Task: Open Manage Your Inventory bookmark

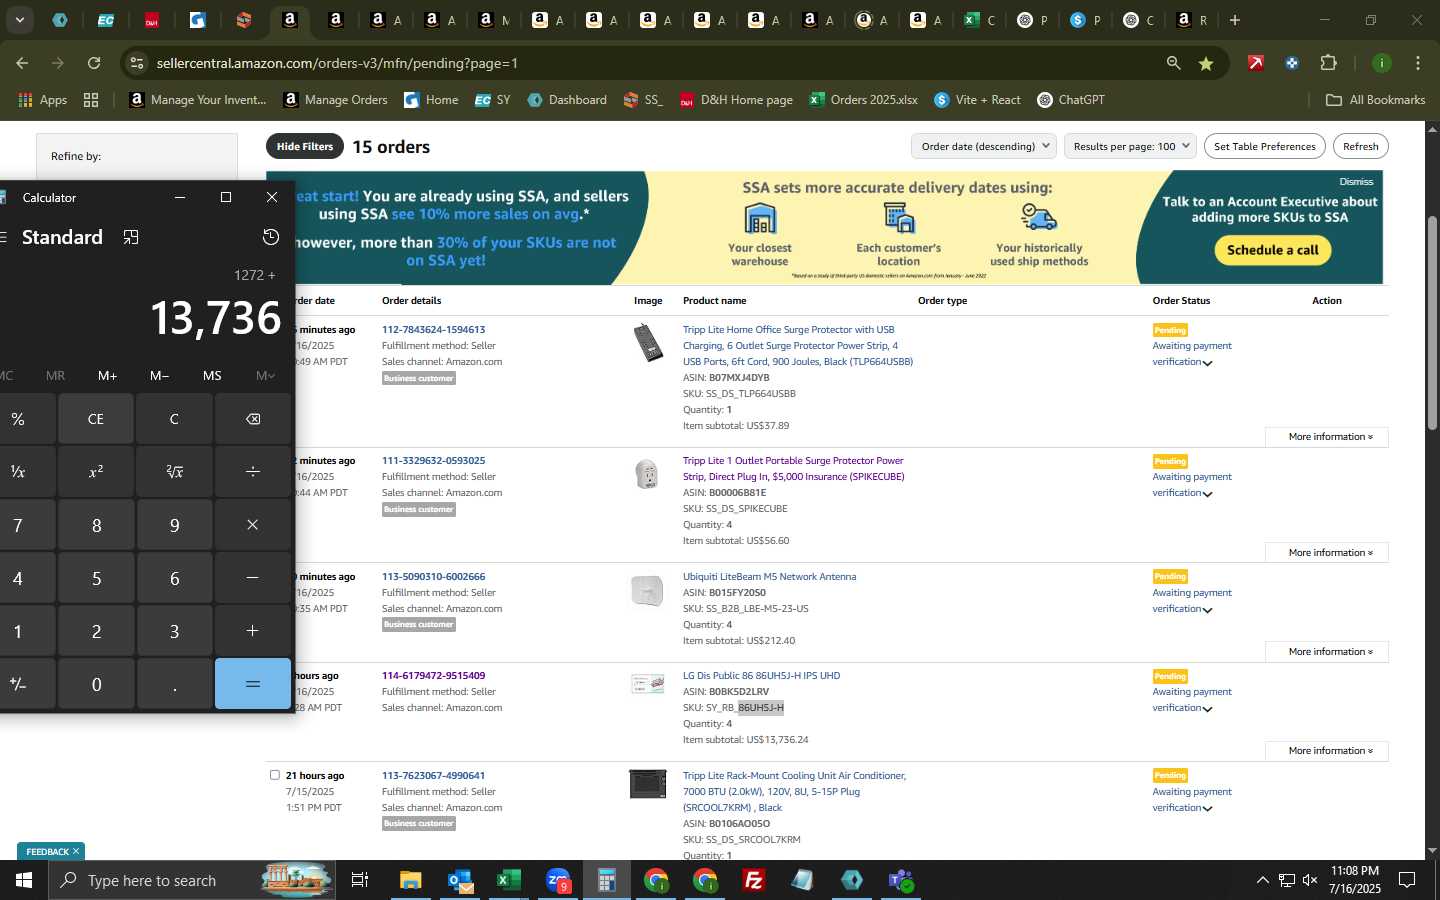Action: click(x=198, y=100)
